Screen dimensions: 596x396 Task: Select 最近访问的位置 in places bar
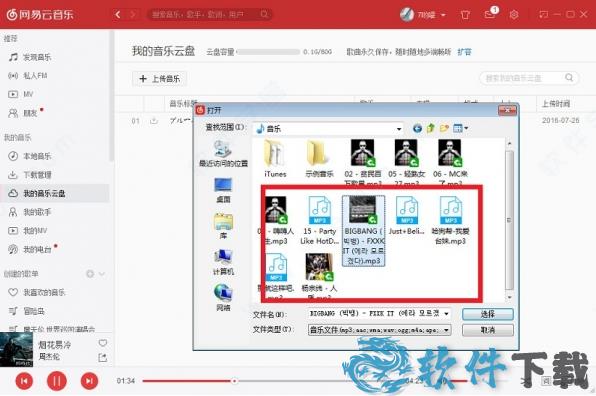[223, 154]
